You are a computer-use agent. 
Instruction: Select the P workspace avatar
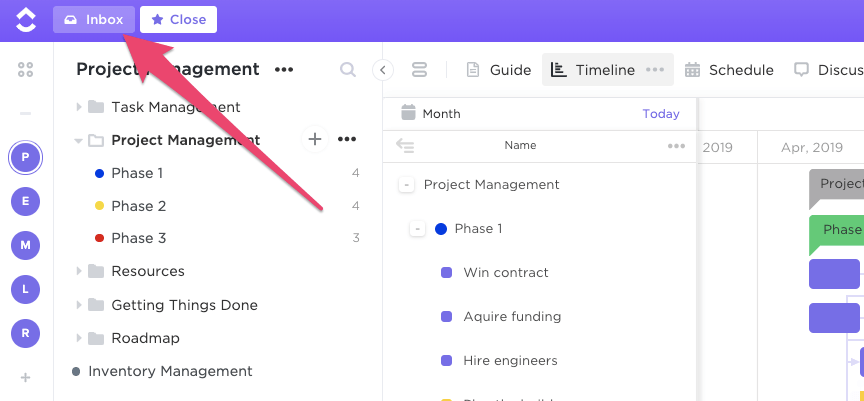click(26, 156)
